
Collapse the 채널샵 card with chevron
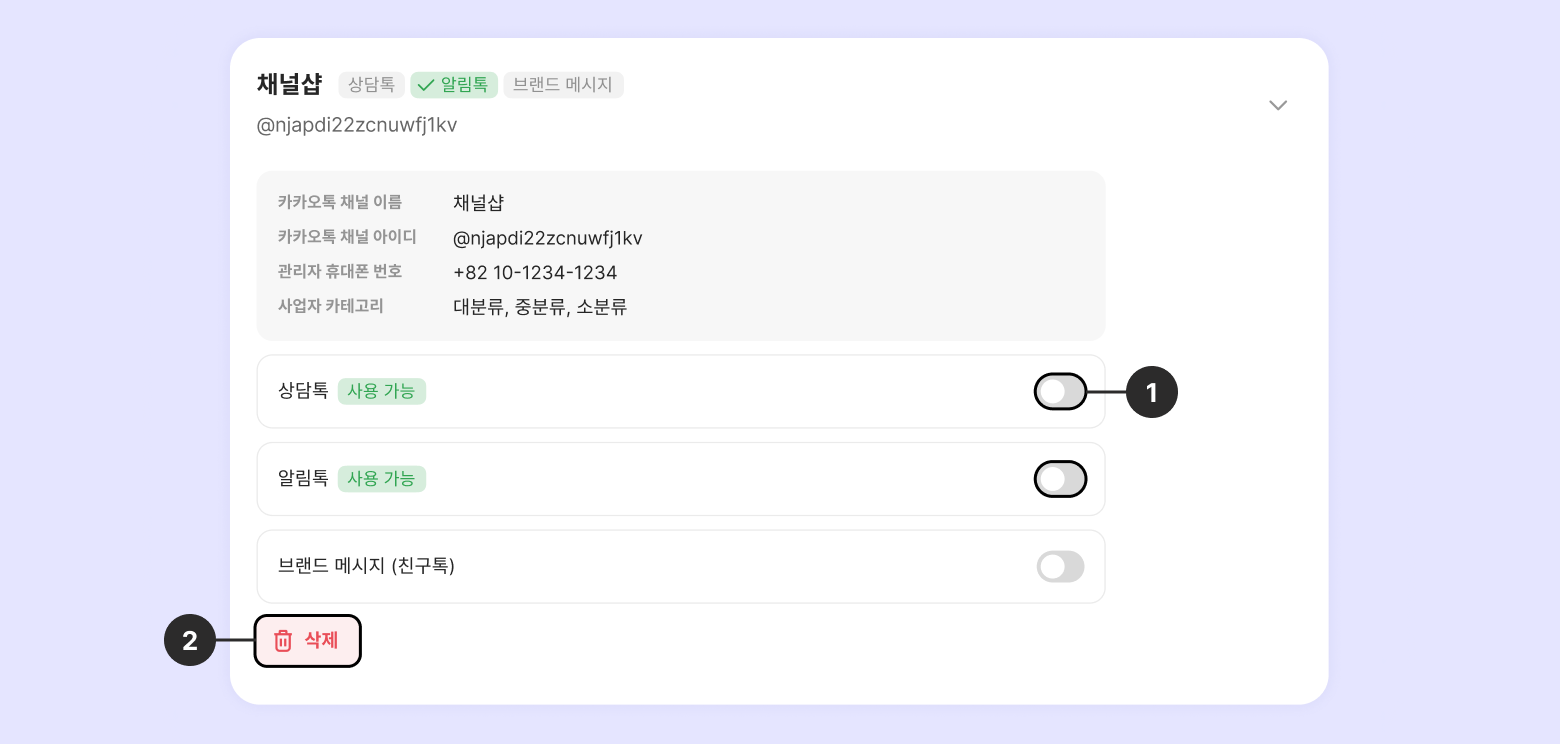1277,105
